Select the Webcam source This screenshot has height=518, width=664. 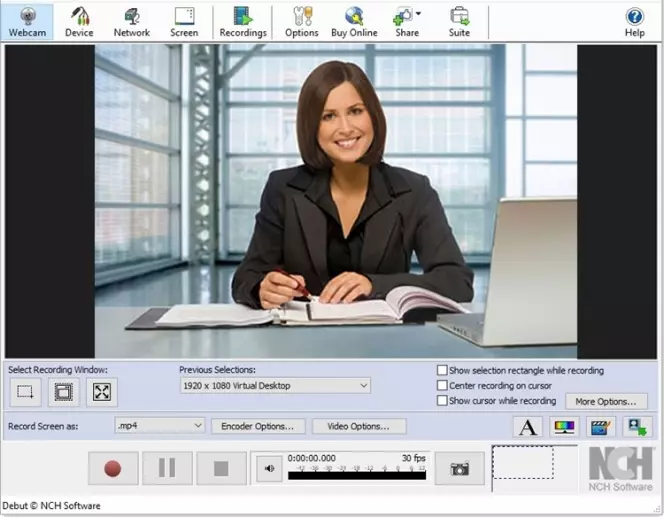pyautogui.click(x=27, y=22)
